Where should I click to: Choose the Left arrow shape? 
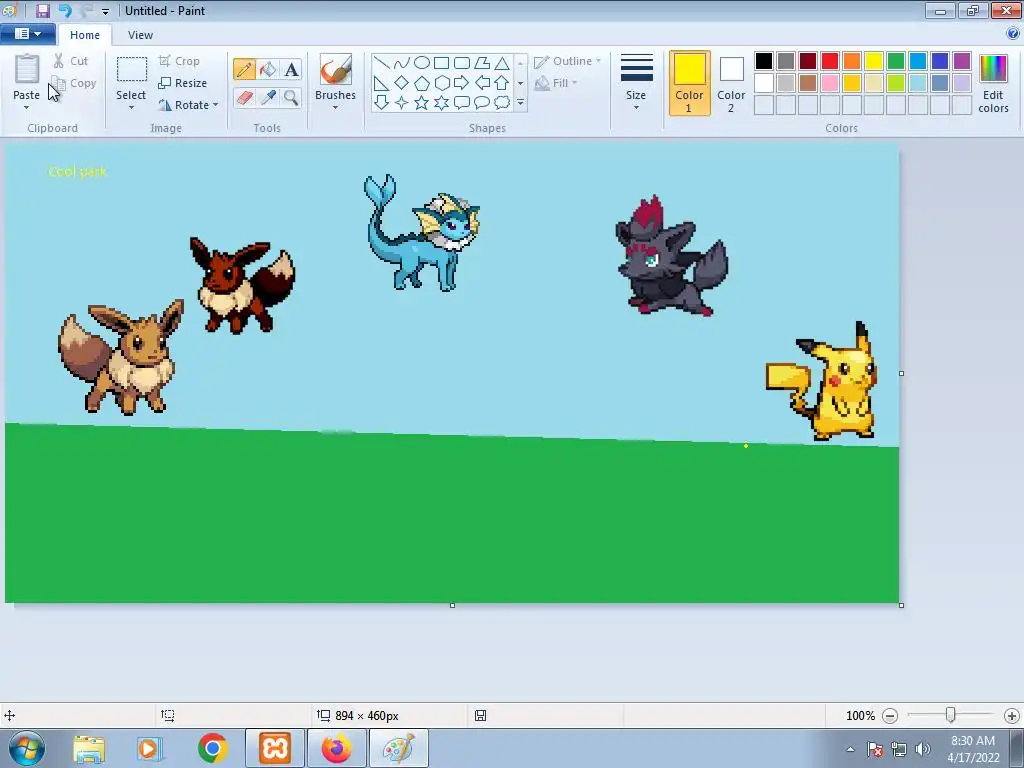click(x=482, y=83)
